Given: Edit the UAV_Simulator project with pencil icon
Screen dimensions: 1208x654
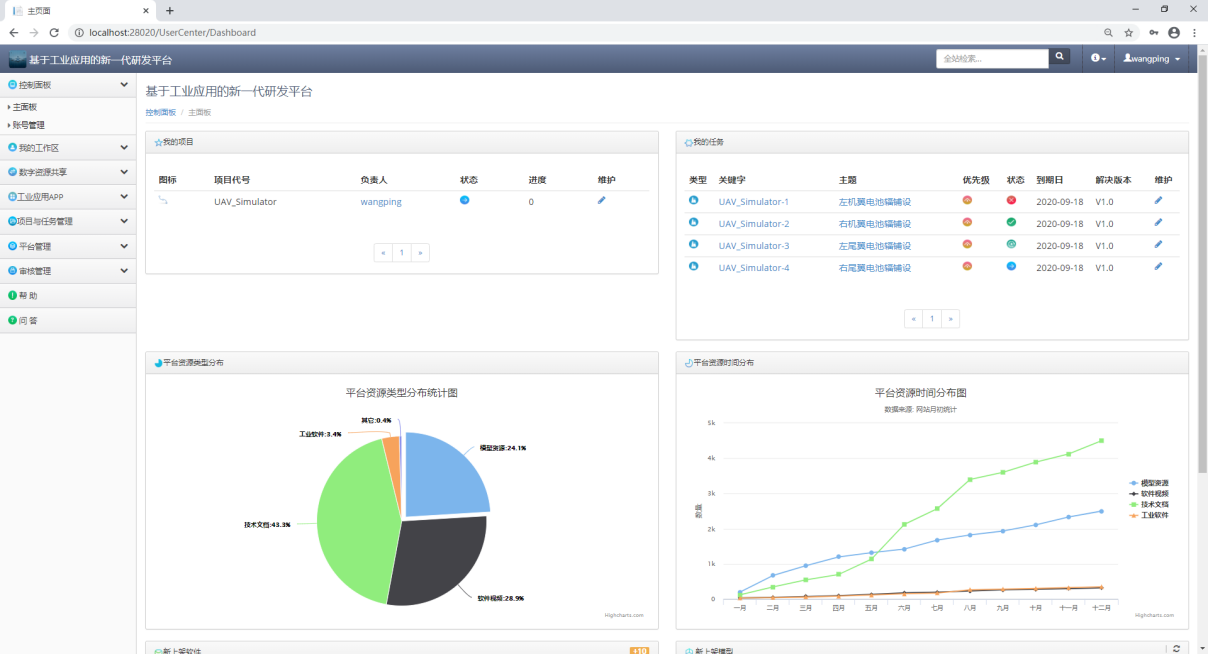Looking at the screenshot, I should (x=602, y=201).
